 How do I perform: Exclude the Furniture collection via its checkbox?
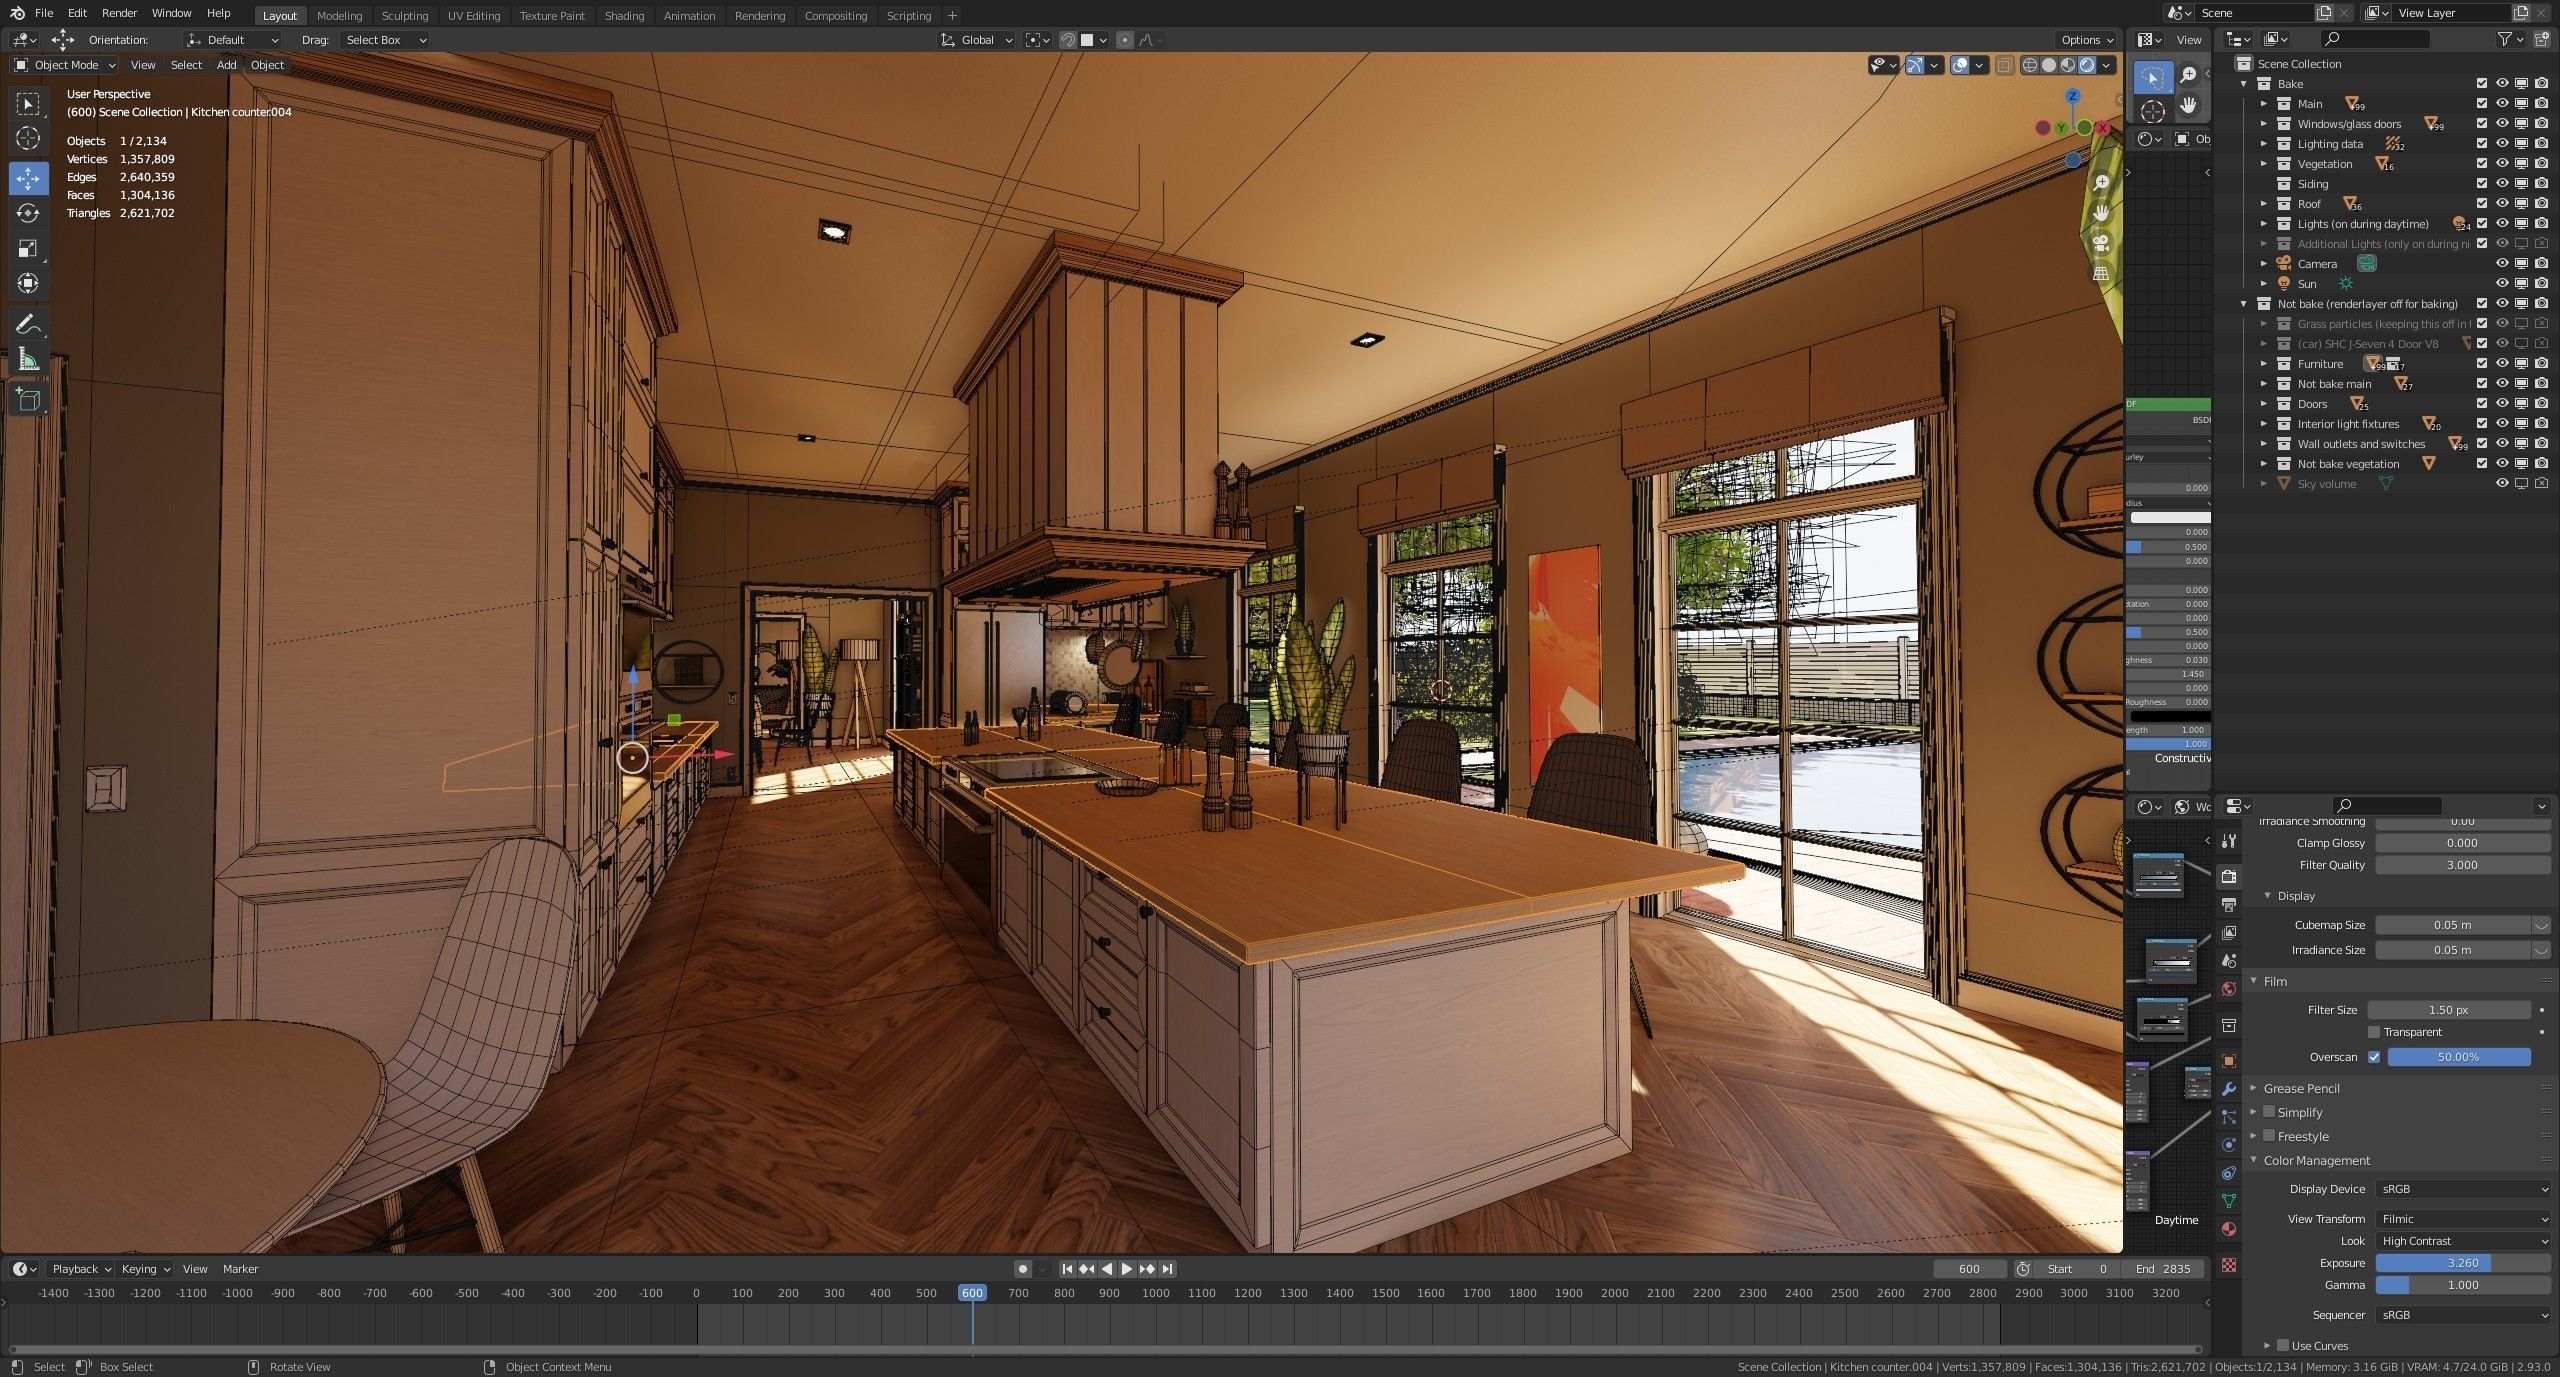click(2482, 364)
